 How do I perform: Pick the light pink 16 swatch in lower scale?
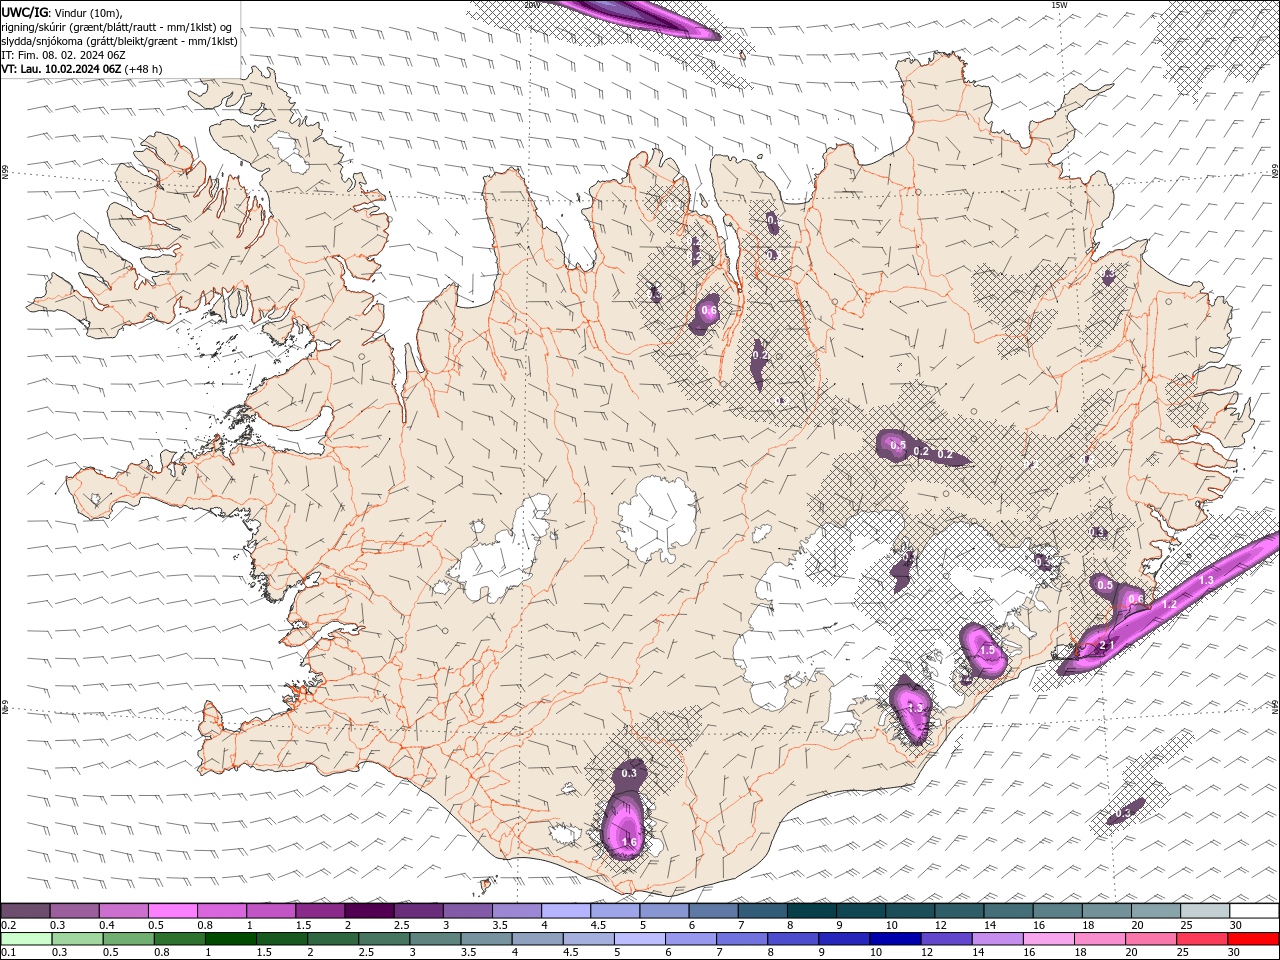coord(1048,939)
